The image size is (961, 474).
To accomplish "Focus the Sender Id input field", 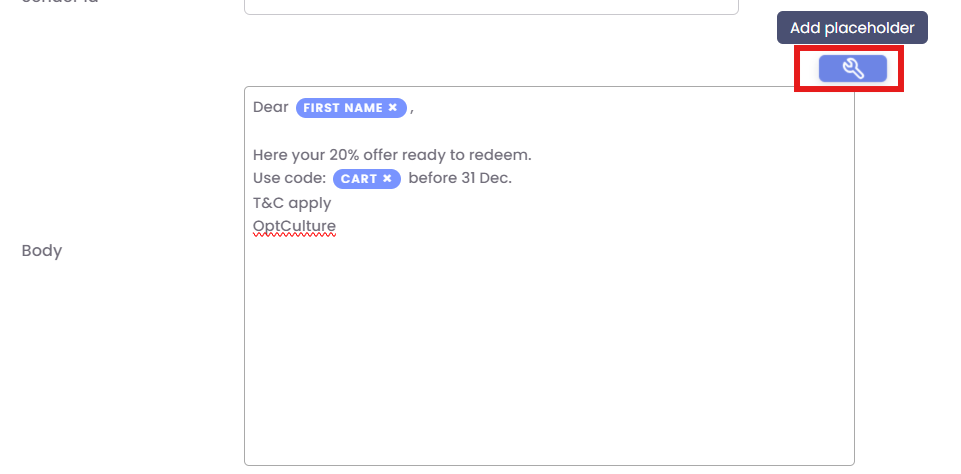I will [x=490, y=5].
